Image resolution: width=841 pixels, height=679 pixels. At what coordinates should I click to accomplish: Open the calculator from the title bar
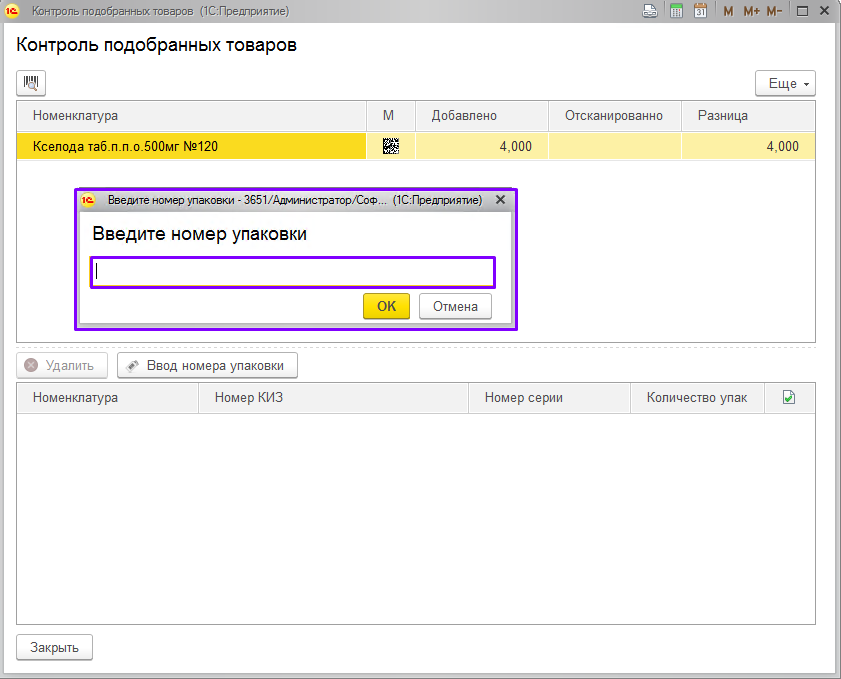tap(676, 11)
